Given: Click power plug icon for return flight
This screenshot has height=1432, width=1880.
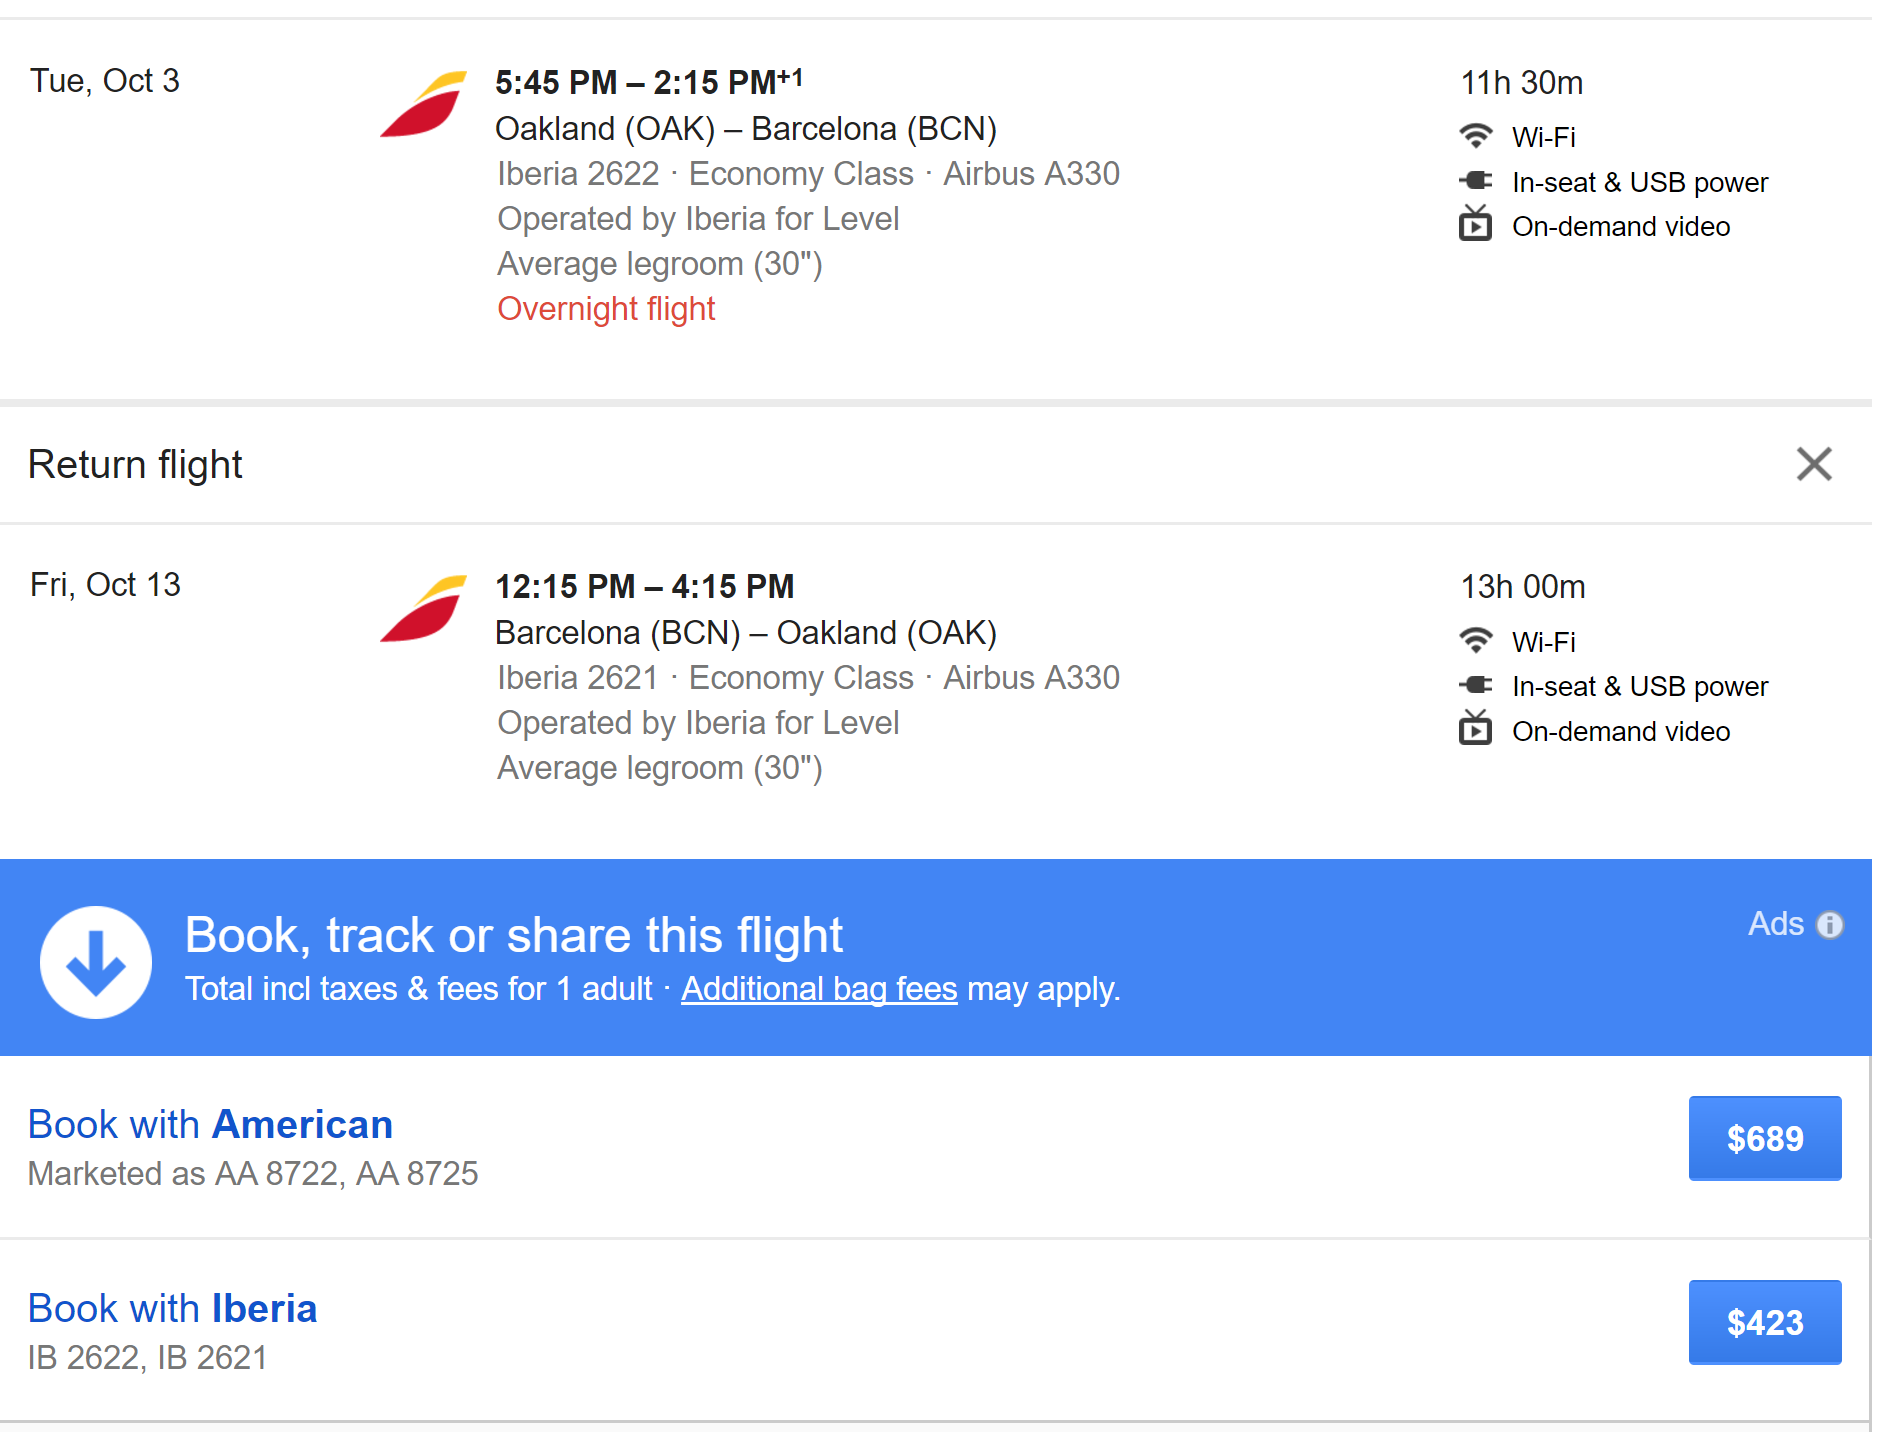Looking at the screenshot, I should point(1475,685).
